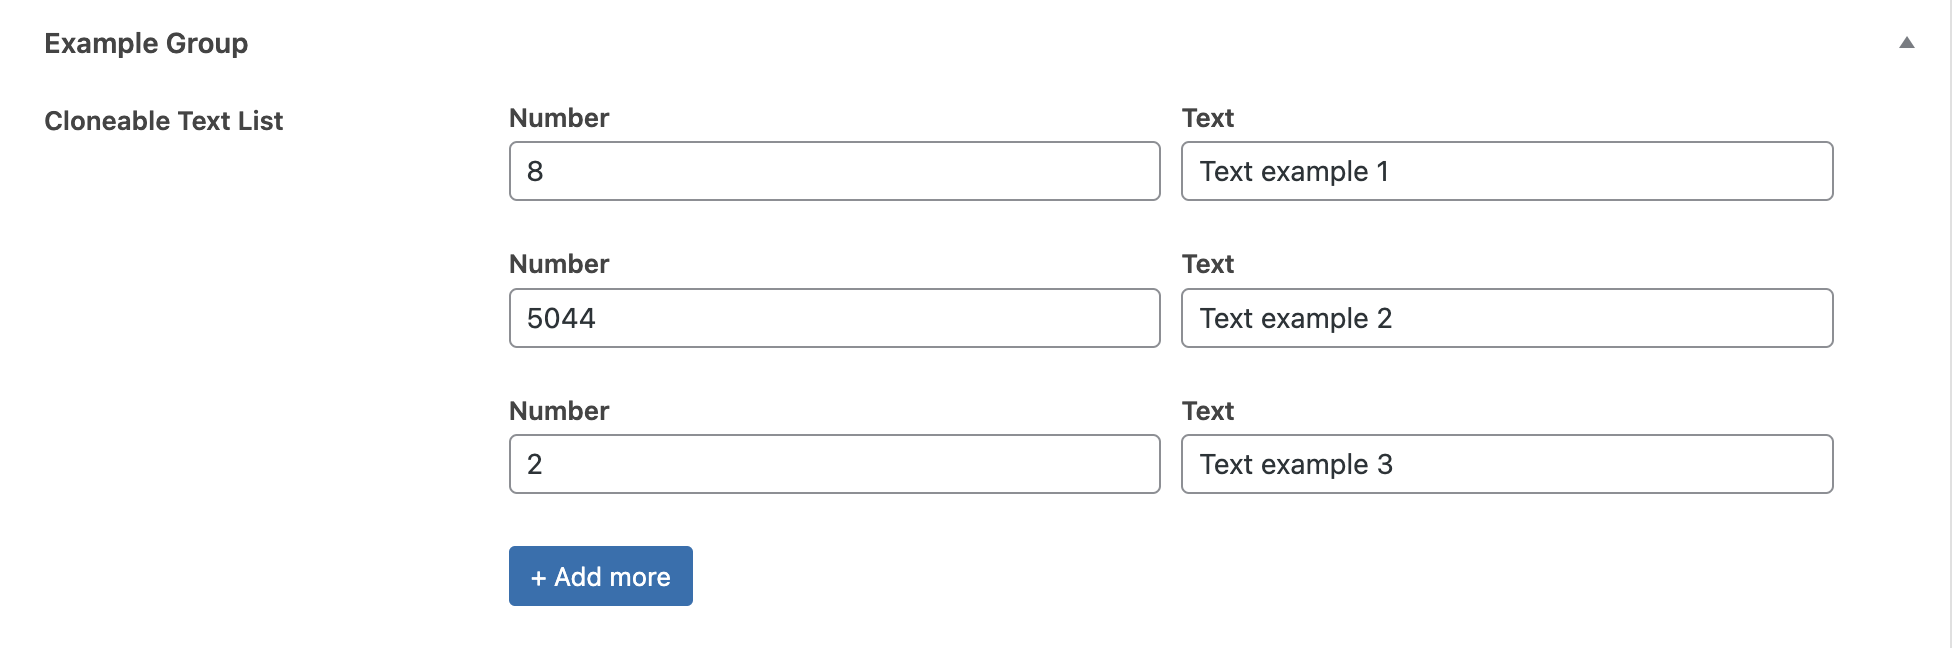Focus the Number field containing 5044
1952x648 pixels.
click(x=834, y=318)
